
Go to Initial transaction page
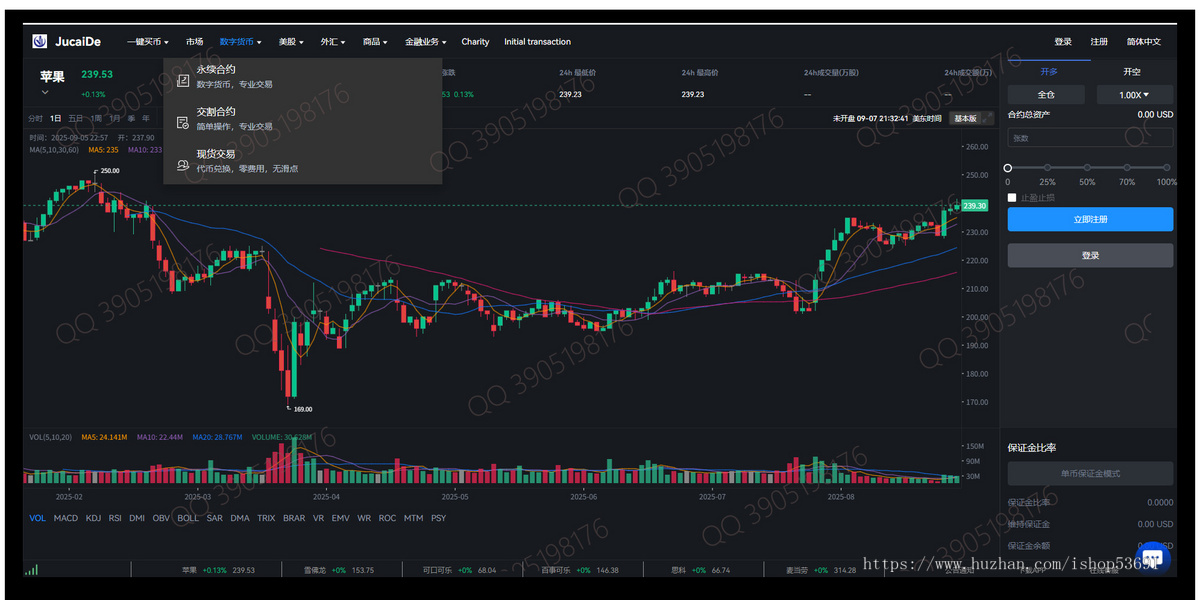click(537, 42)
